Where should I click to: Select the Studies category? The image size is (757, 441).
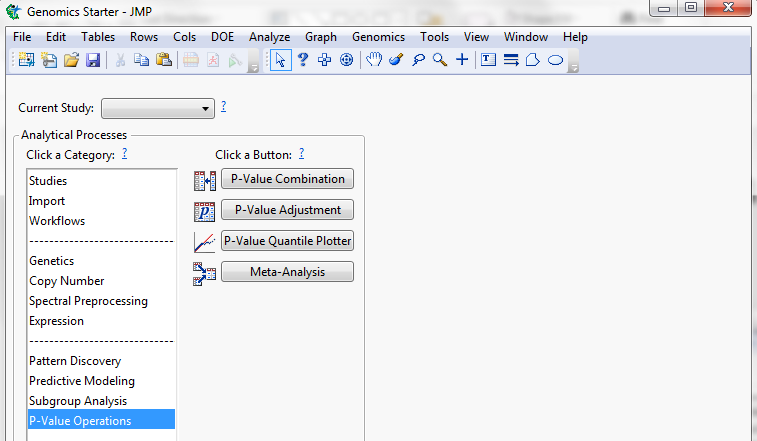click(x=101, y=181)
